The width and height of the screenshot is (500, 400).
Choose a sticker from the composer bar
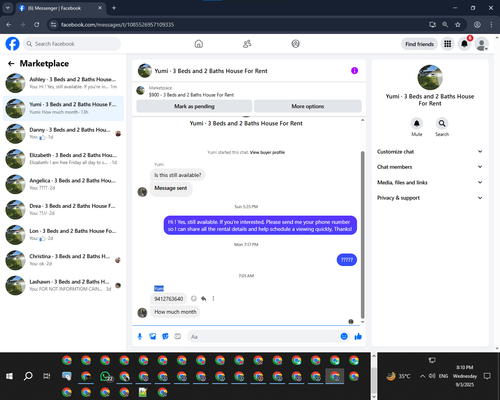pos(165,336)
